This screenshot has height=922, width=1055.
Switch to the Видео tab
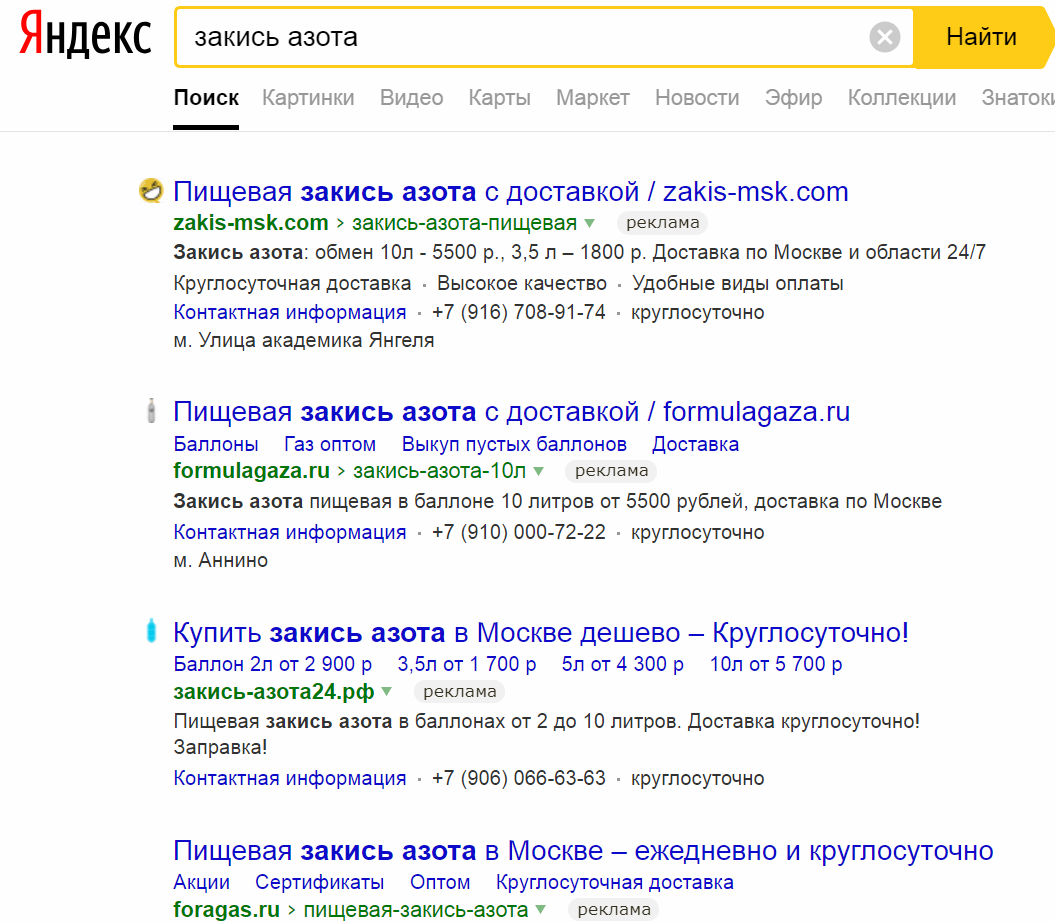pyautogui.click(x=411, y=98)
